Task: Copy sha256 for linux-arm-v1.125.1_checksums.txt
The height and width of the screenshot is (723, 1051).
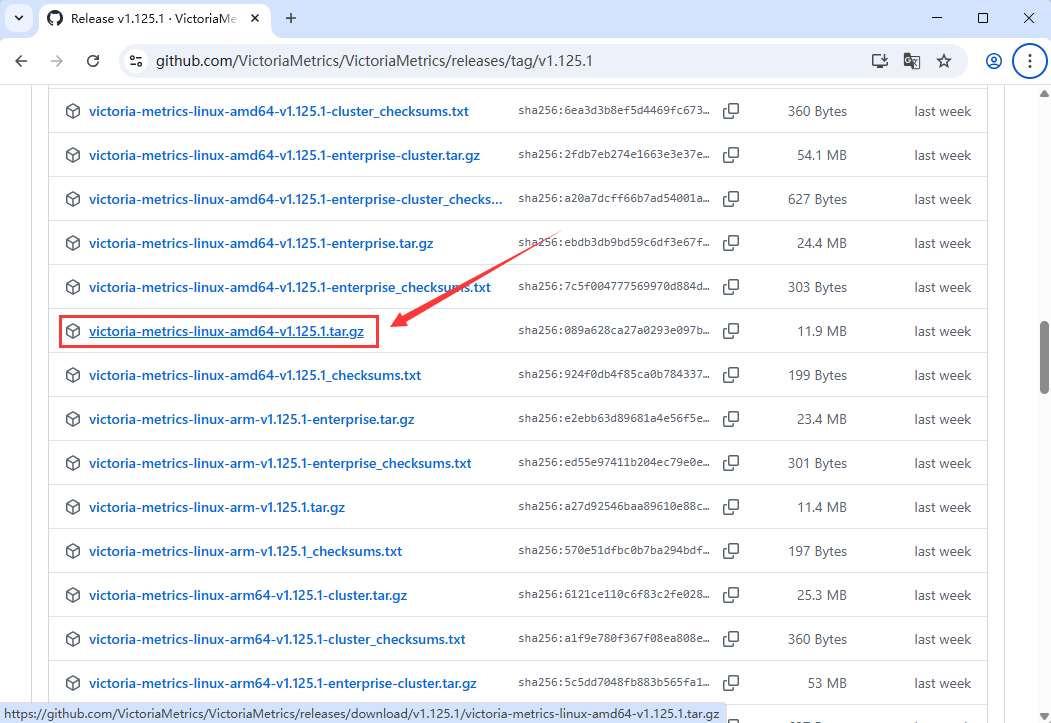Action: pos(731,551)
